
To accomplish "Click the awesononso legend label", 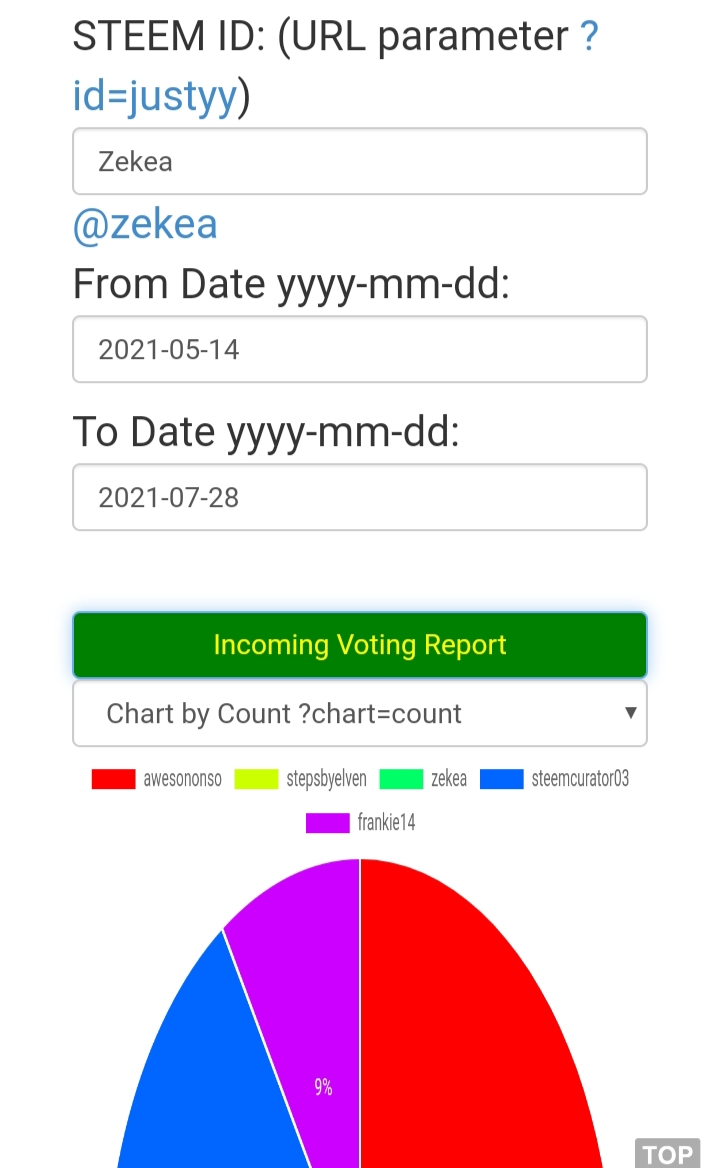I will click(183, 779).
